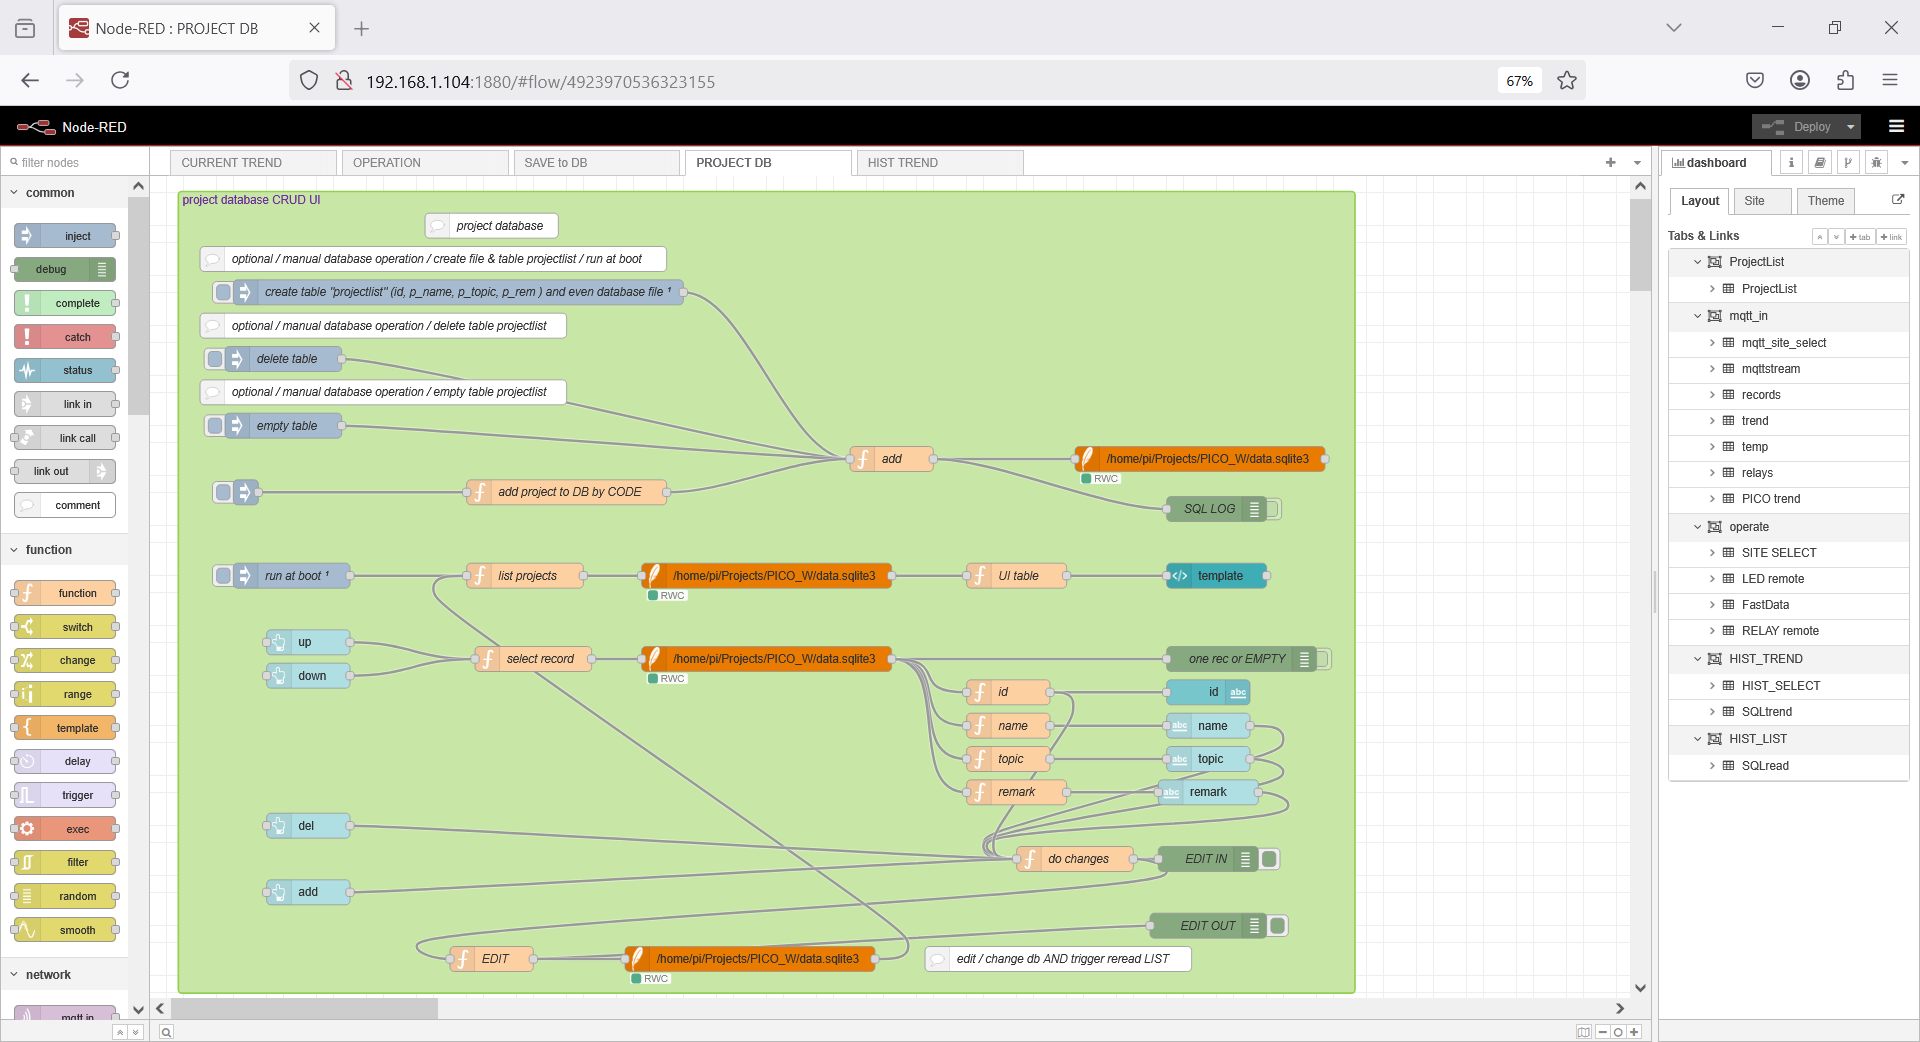Trigger the 'empty table' inject button
The image size is (1920, 1042).
pyautogui.click(x=215, y=426)
